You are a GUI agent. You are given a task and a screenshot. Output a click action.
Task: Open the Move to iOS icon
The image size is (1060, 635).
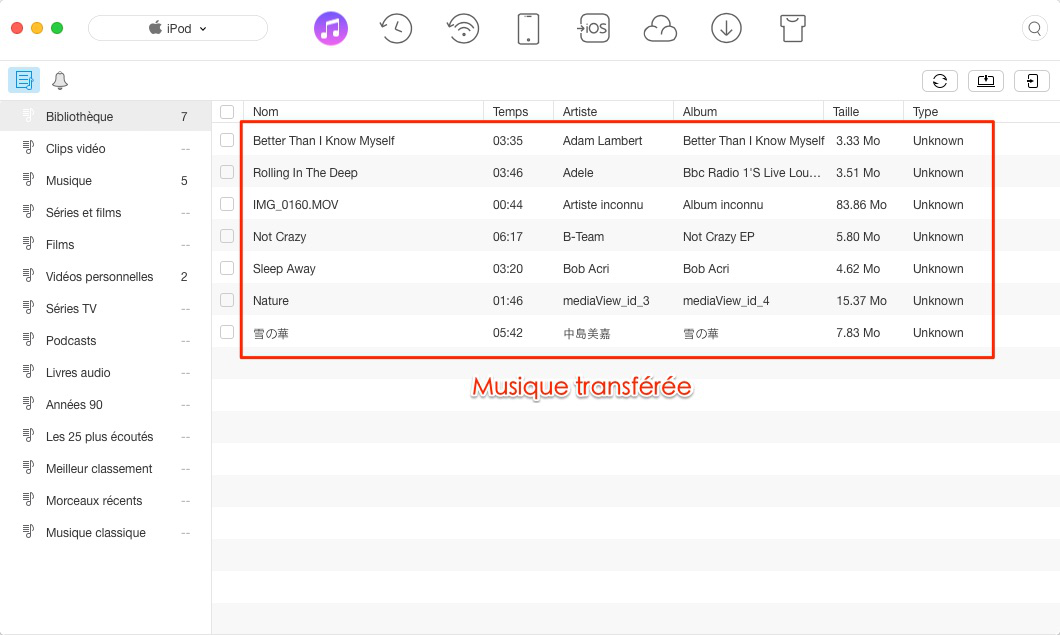coord(594,28)
